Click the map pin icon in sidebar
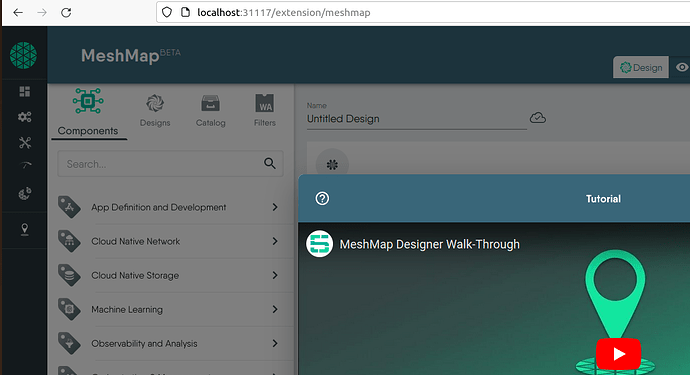The width and height of the screenshot is (690, 375). 25,229
